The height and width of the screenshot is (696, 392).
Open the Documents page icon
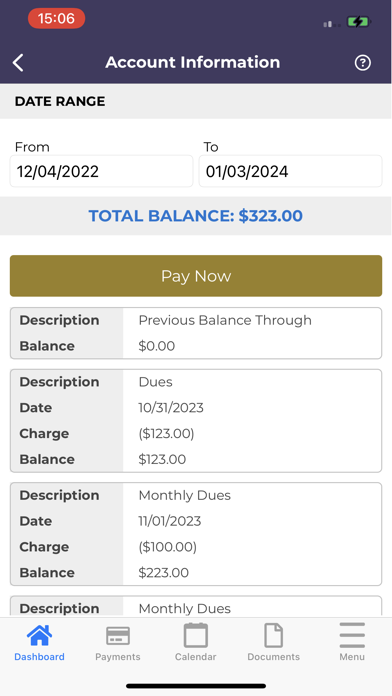(x=273, y=635)
